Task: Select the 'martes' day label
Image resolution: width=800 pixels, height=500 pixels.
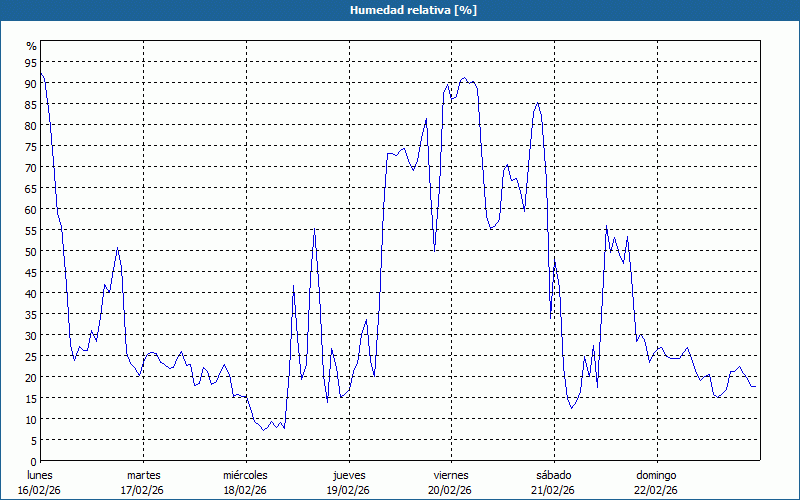Action: click(x=143, y=475)
